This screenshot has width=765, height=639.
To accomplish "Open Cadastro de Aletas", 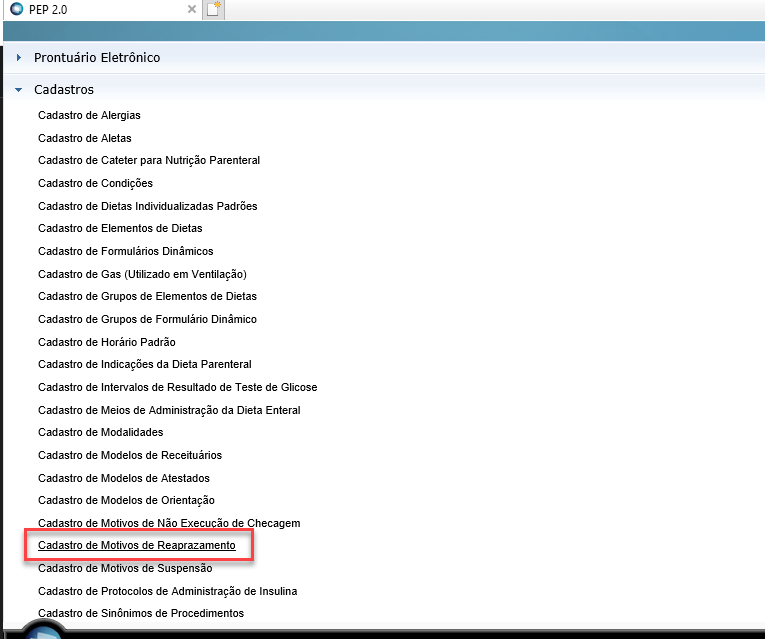I will (x=85, y=138).
